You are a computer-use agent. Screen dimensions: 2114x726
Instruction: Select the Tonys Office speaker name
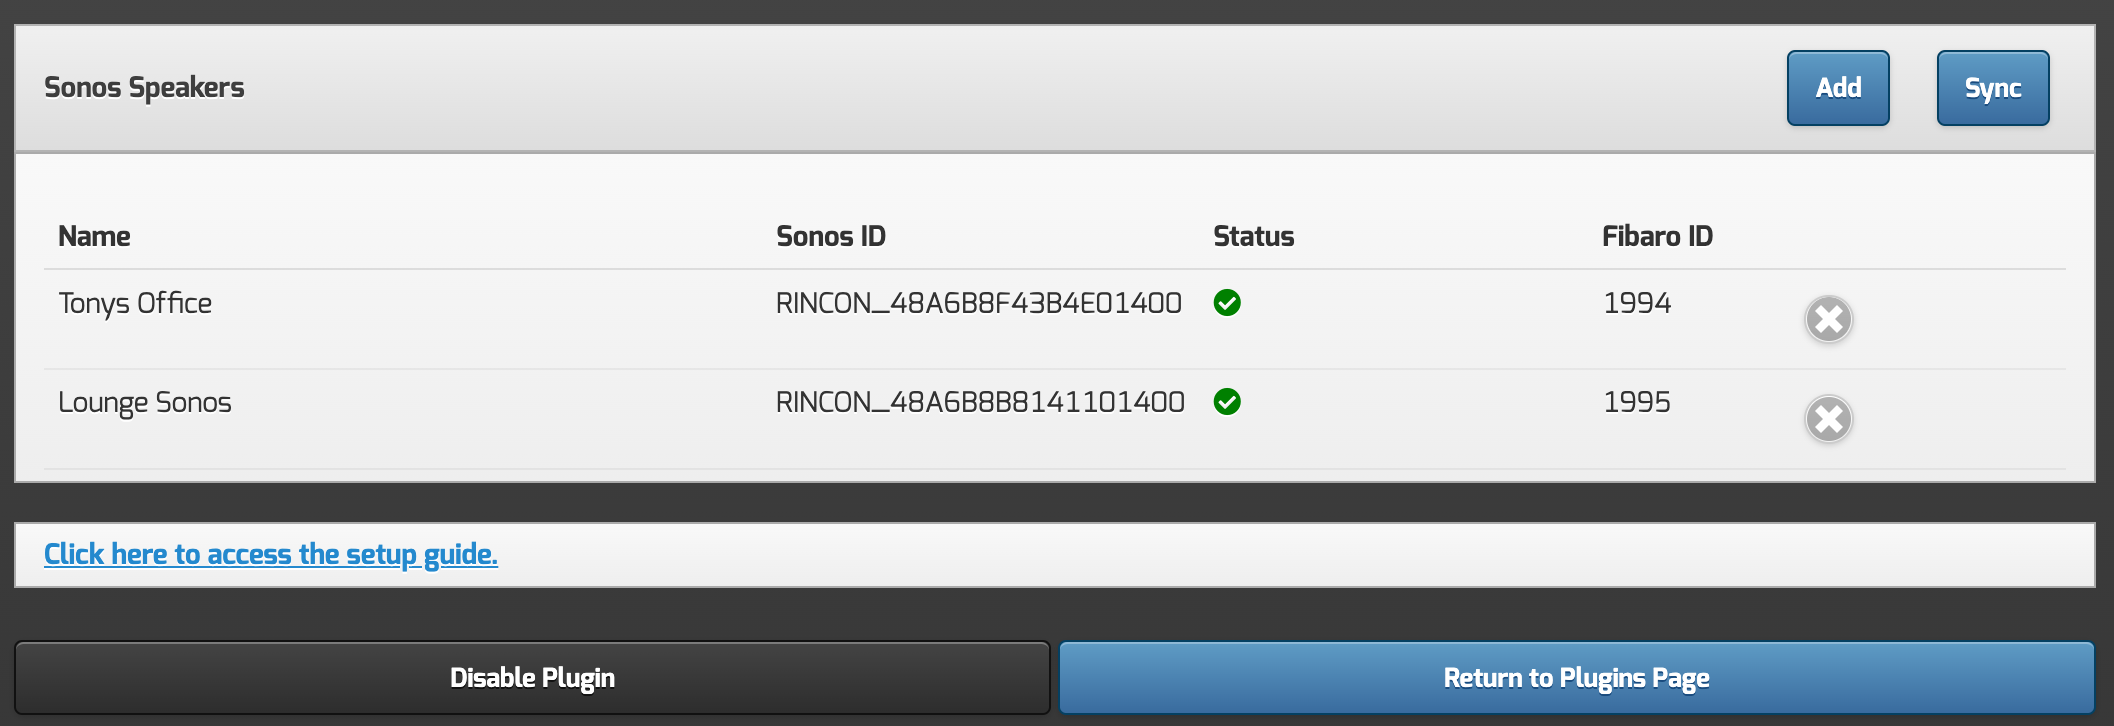[x=135, y=303]
